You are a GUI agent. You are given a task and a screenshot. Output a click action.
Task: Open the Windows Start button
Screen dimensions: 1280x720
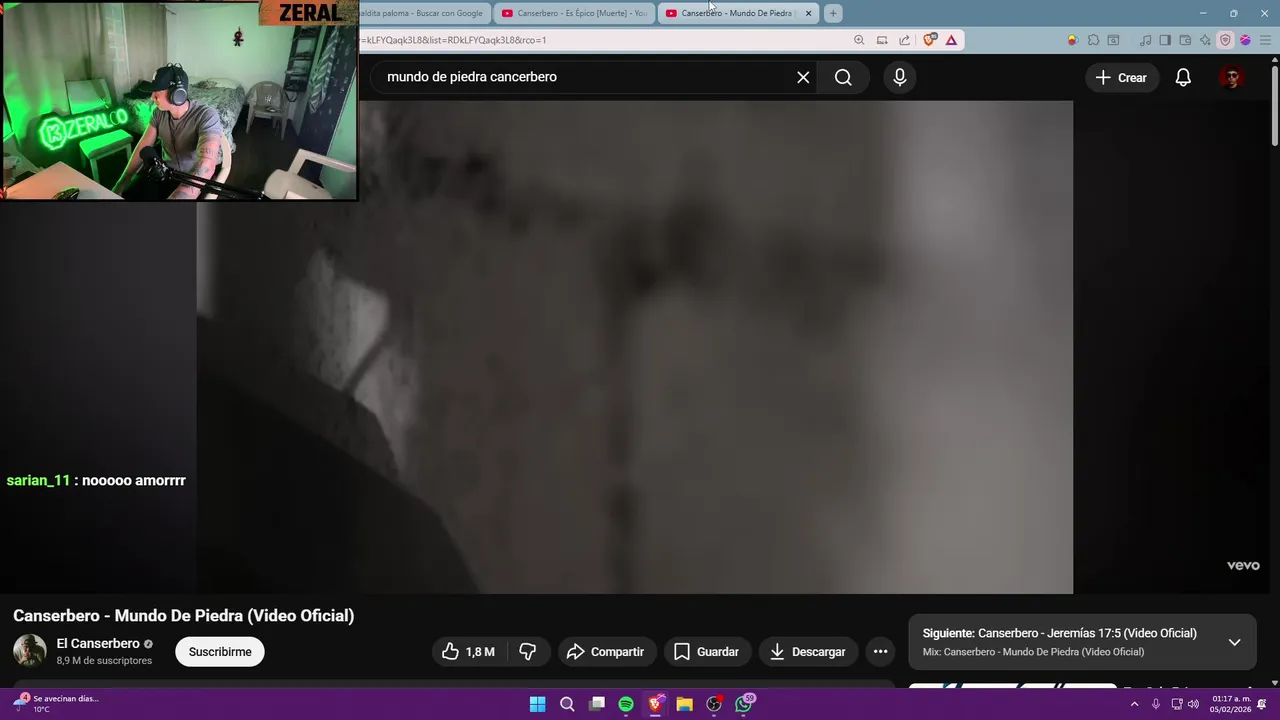(x=537, y=704)
